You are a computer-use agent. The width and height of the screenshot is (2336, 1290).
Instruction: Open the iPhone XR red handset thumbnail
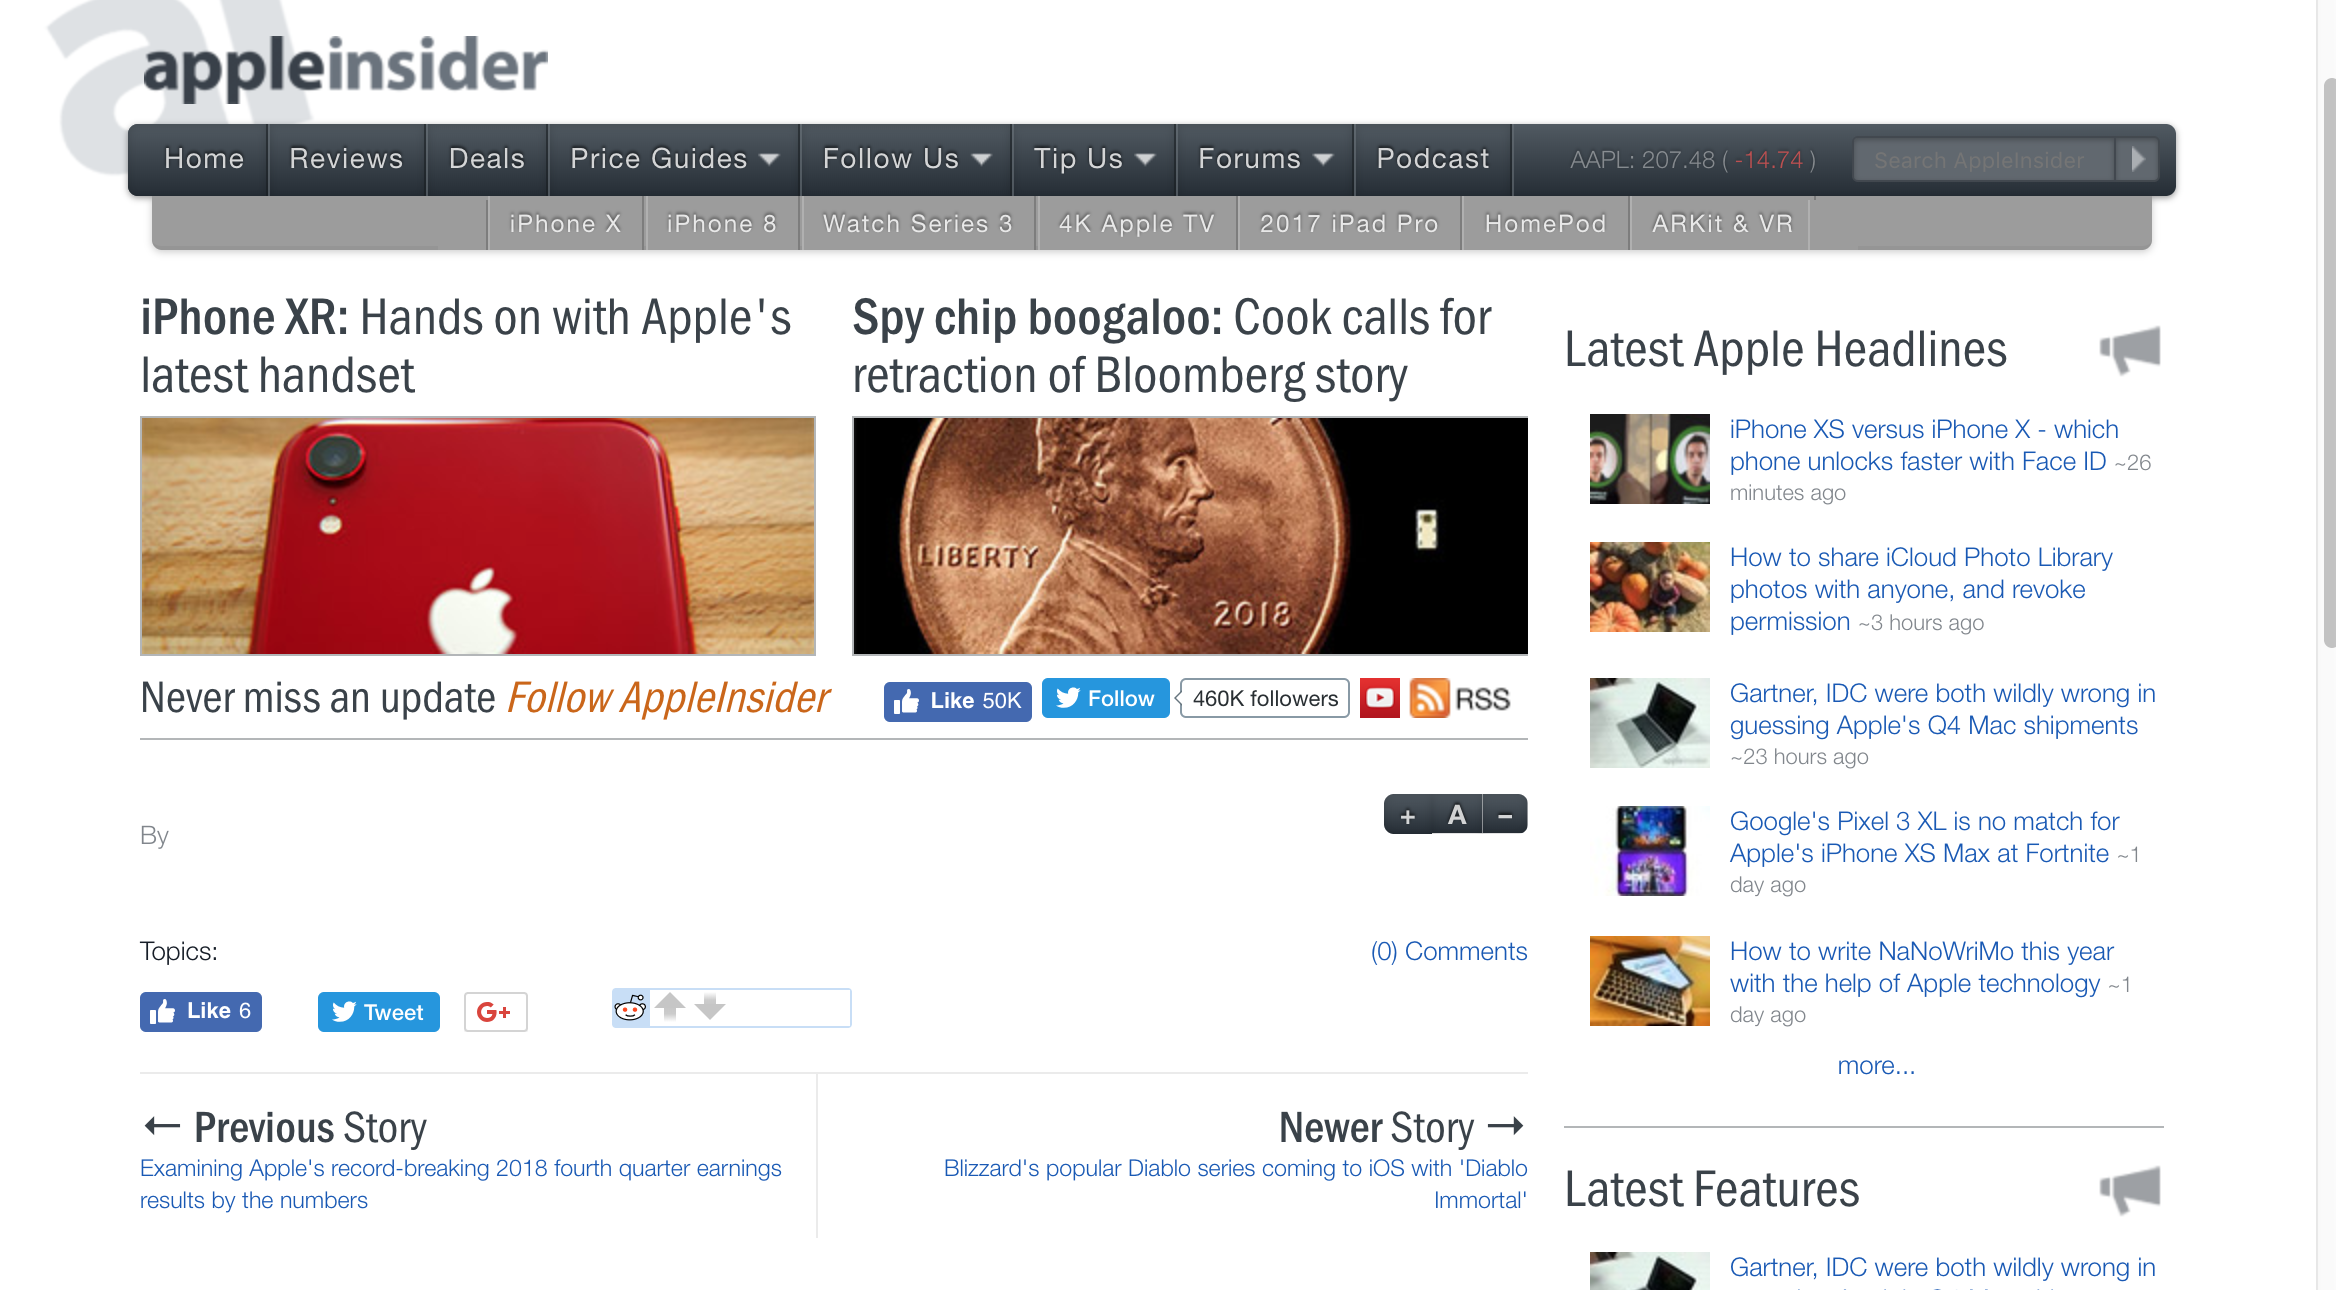(478, 536)
